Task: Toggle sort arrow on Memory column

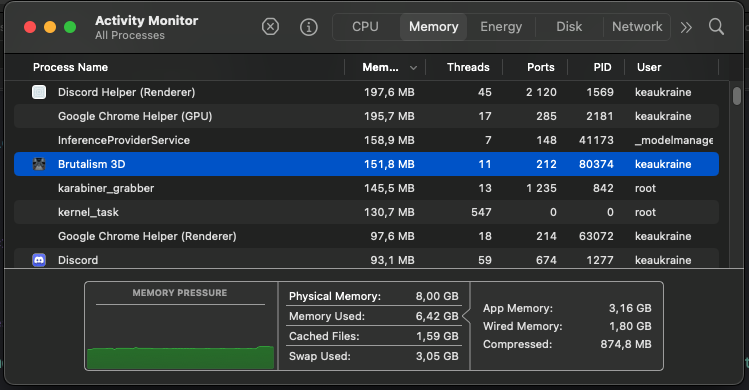Action: click(x=413, y=68)
